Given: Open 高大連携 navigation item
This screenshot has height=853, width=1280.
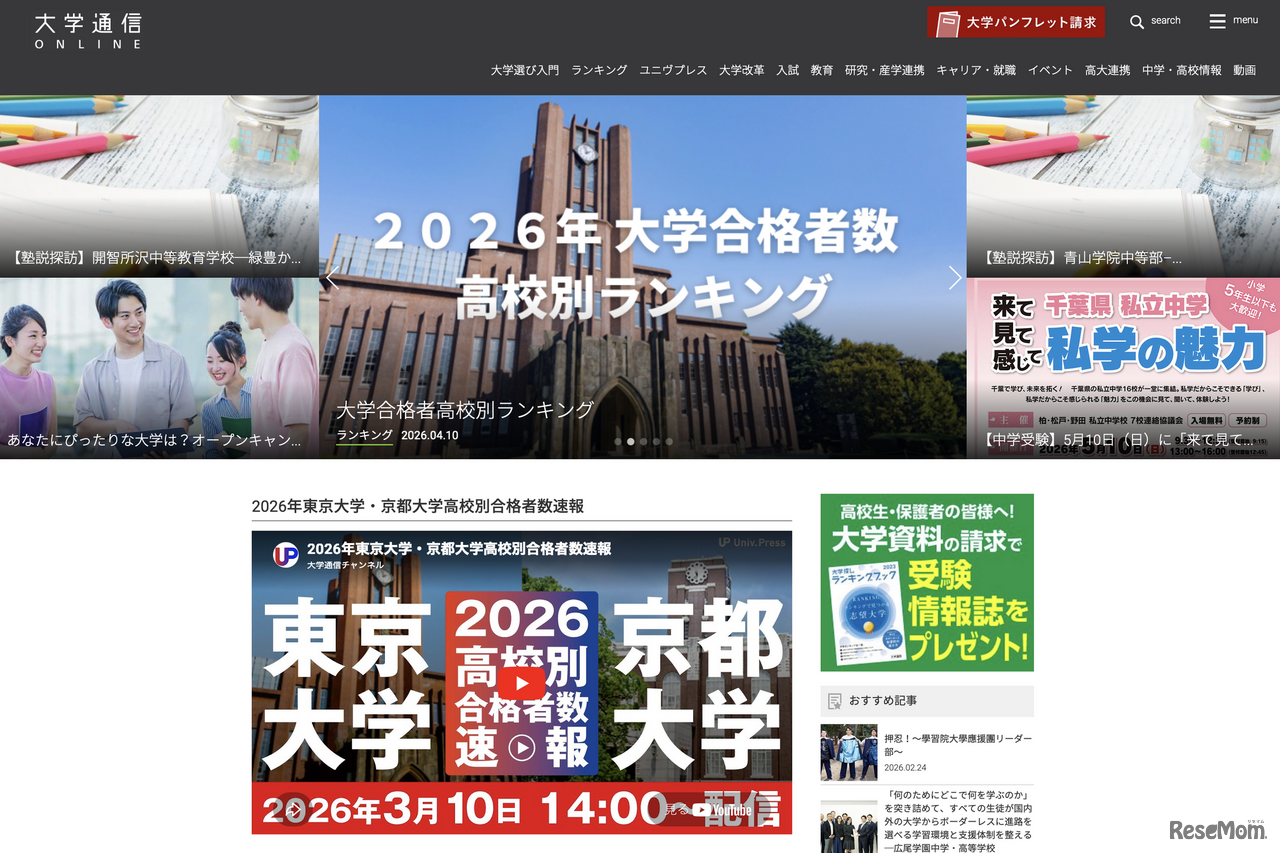Looking at the screenshot, I should click(1108, 70).
